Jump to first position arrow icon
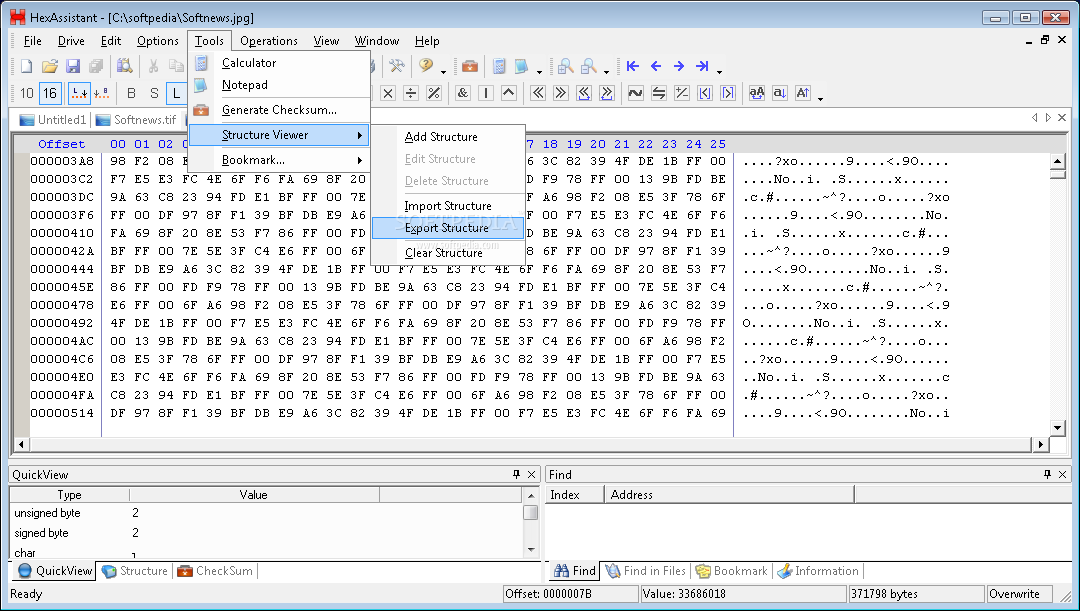The image size is (1080, 611). click(632, 66)
